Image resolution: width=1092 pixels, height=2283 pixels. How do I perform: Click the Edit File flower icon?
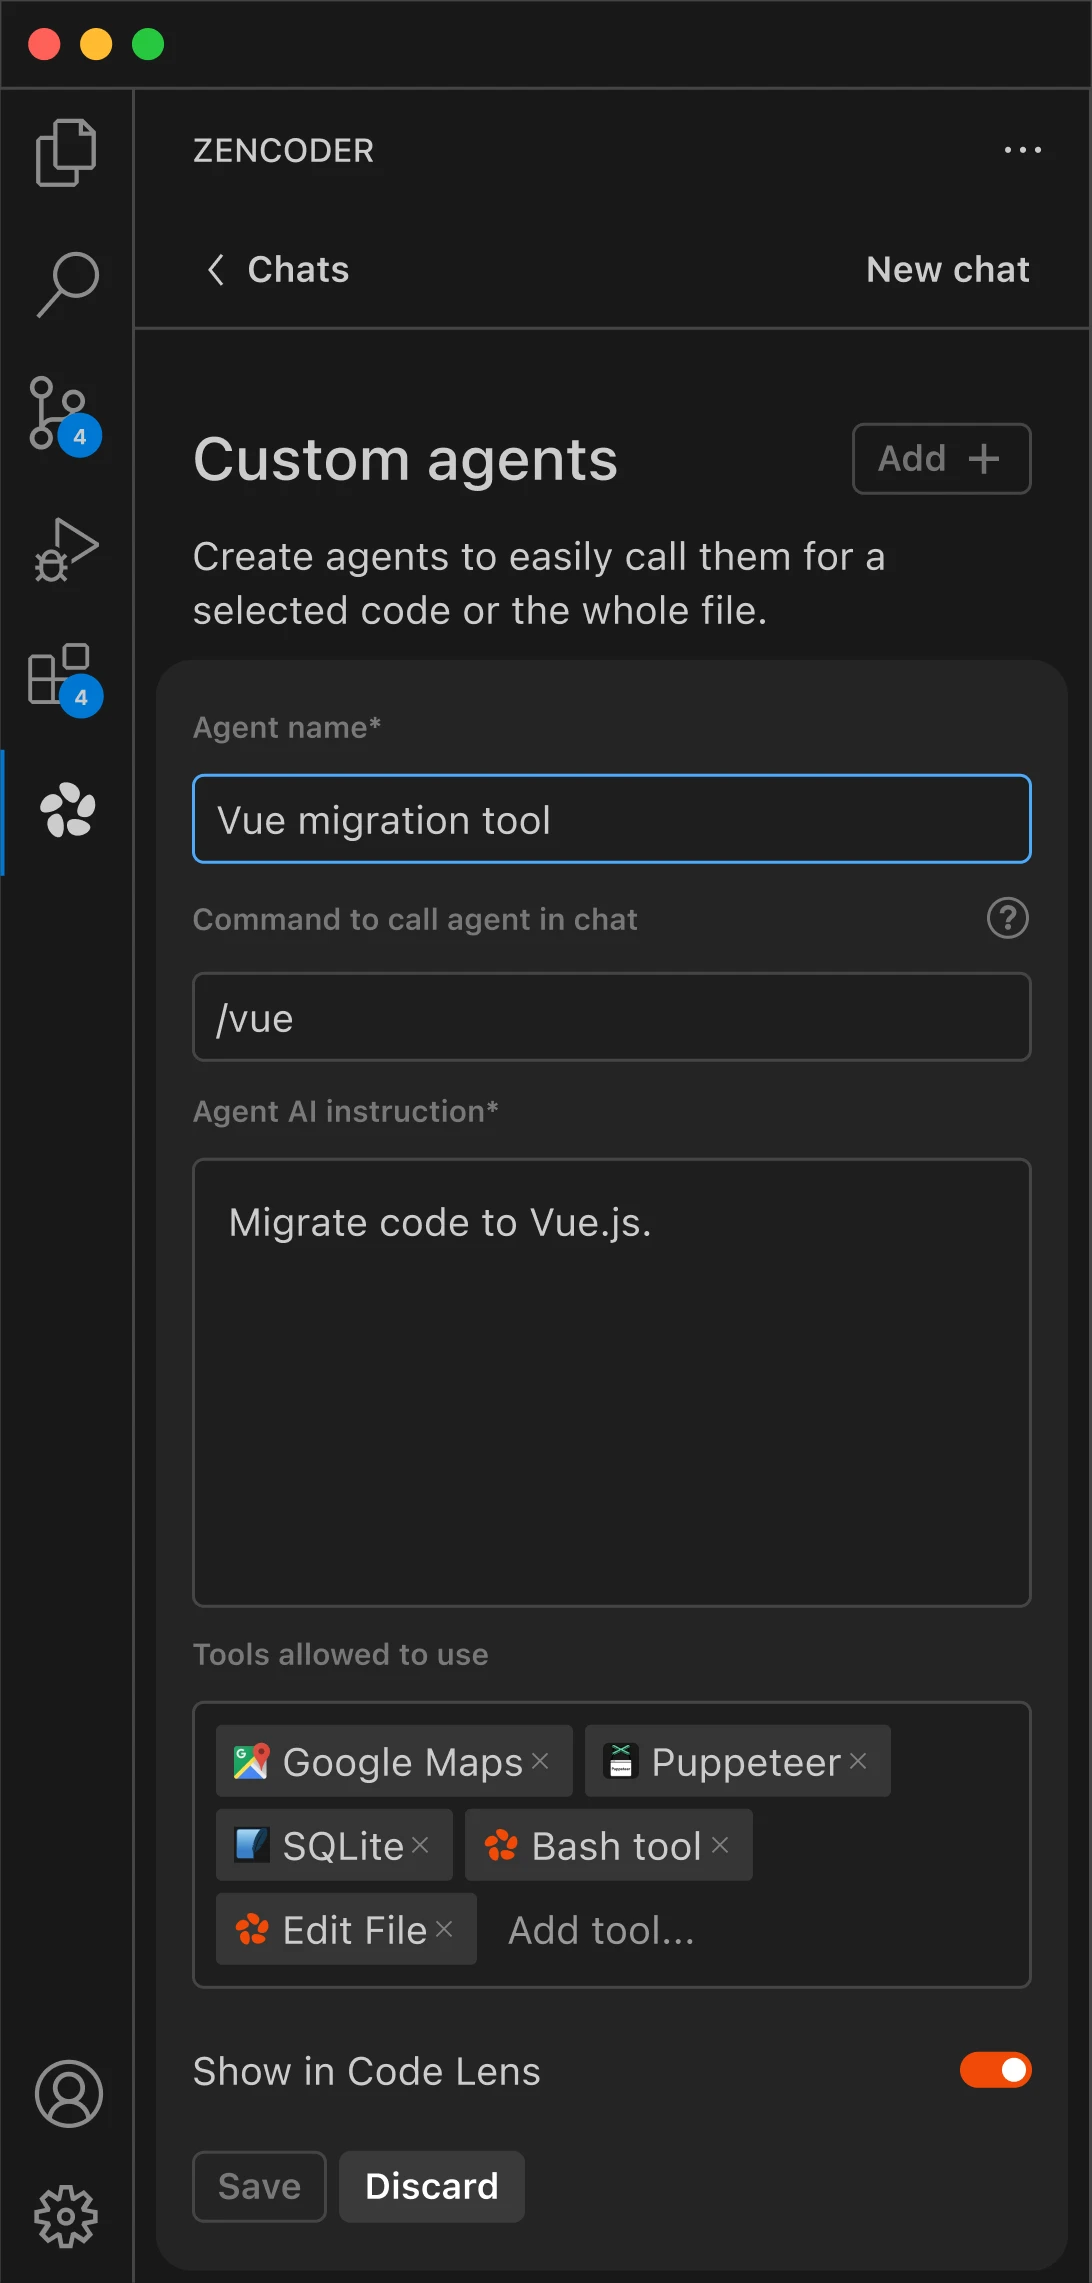(x=251, y=1929)
